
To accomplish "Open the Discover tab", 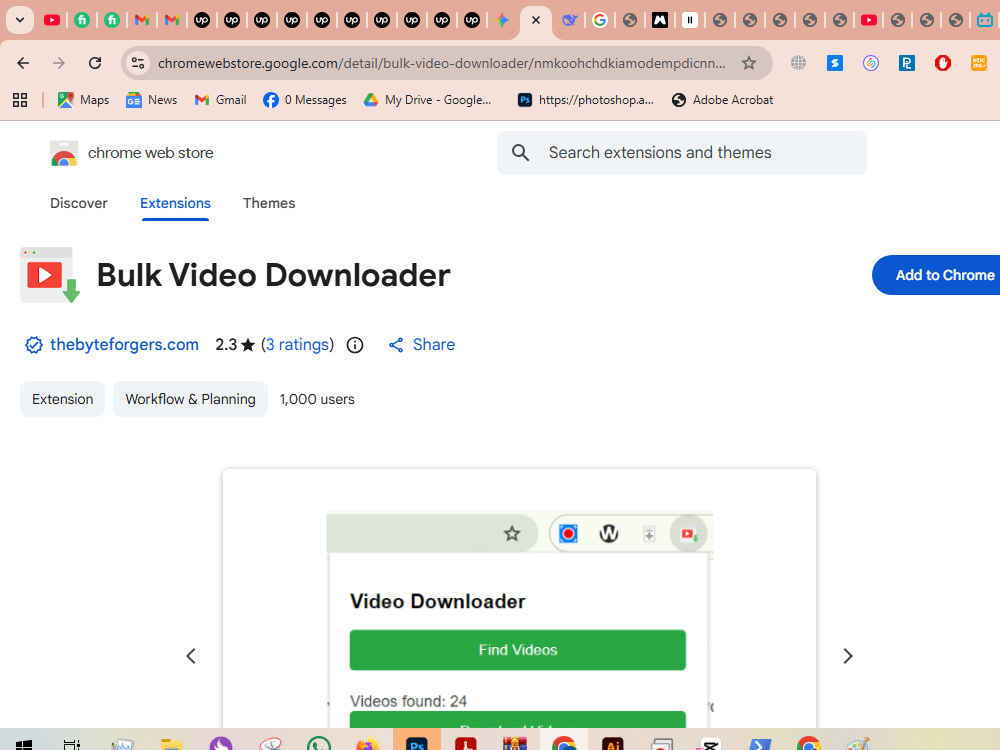I will pyautogui.click(x=78, y=203).
